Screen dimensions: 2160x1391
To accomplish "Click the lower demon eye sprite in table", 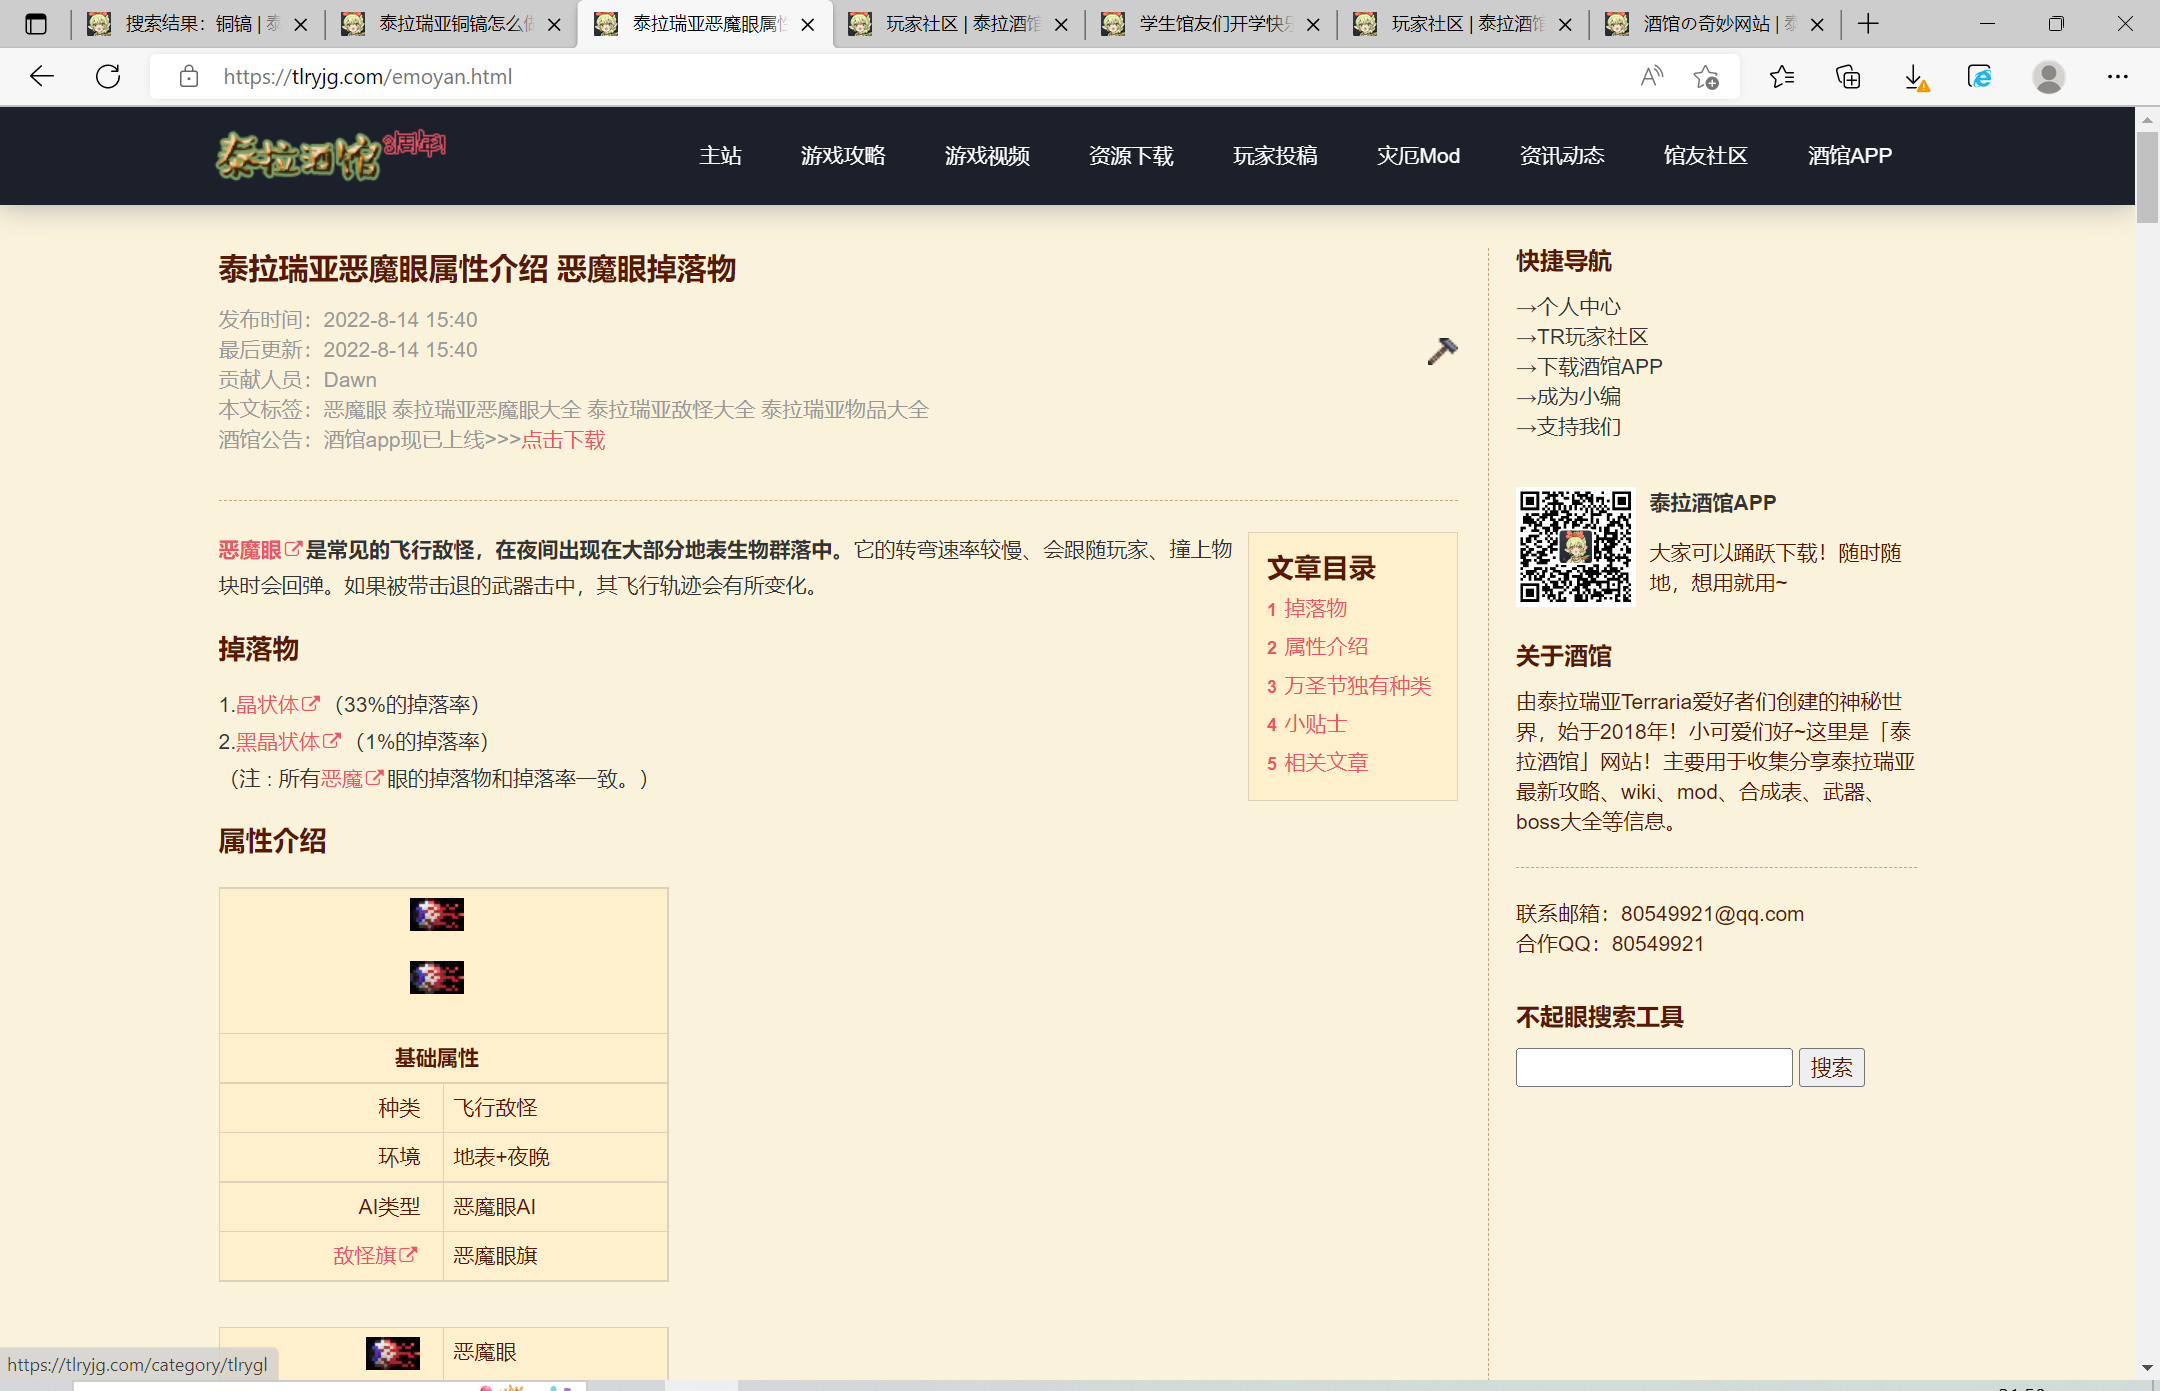I will click(437, 977).
